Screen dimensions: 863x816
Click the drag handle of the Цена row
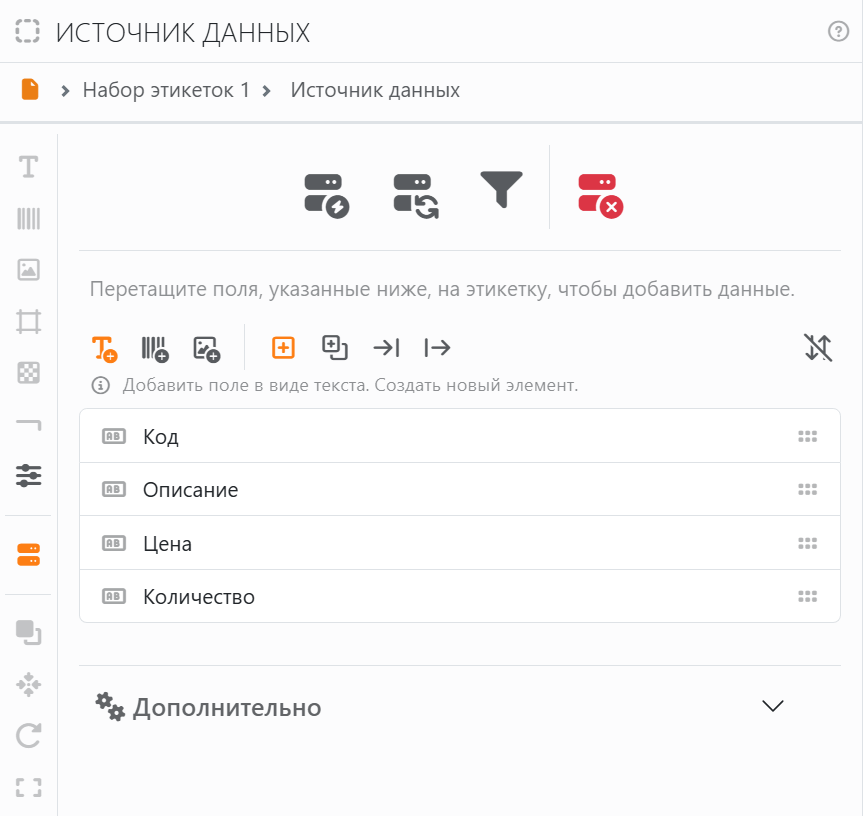coord(807,544)
